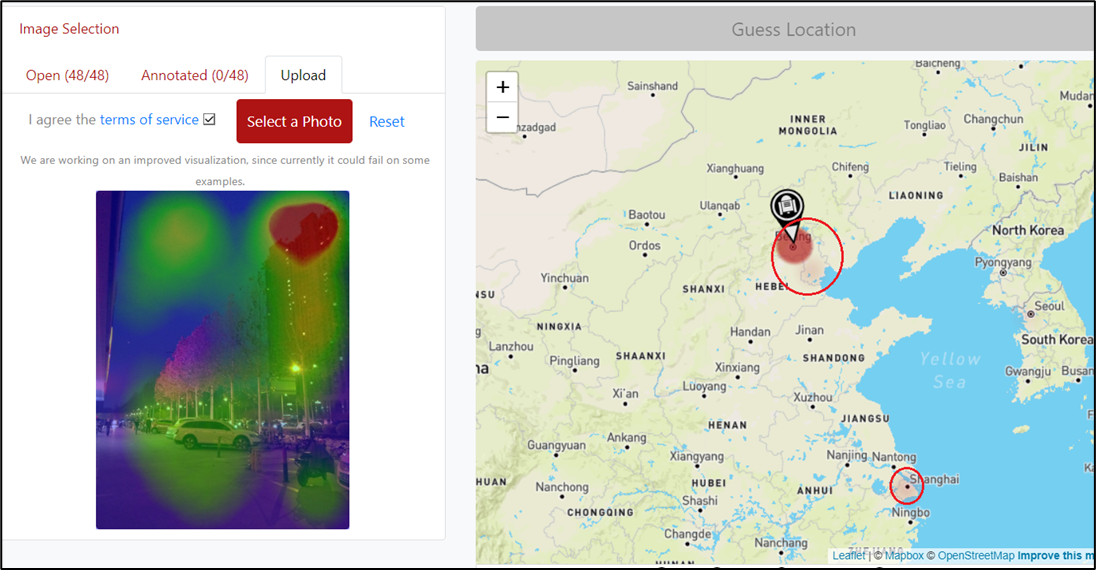Click the large red circle near Beijing

(x=808, y=256)
